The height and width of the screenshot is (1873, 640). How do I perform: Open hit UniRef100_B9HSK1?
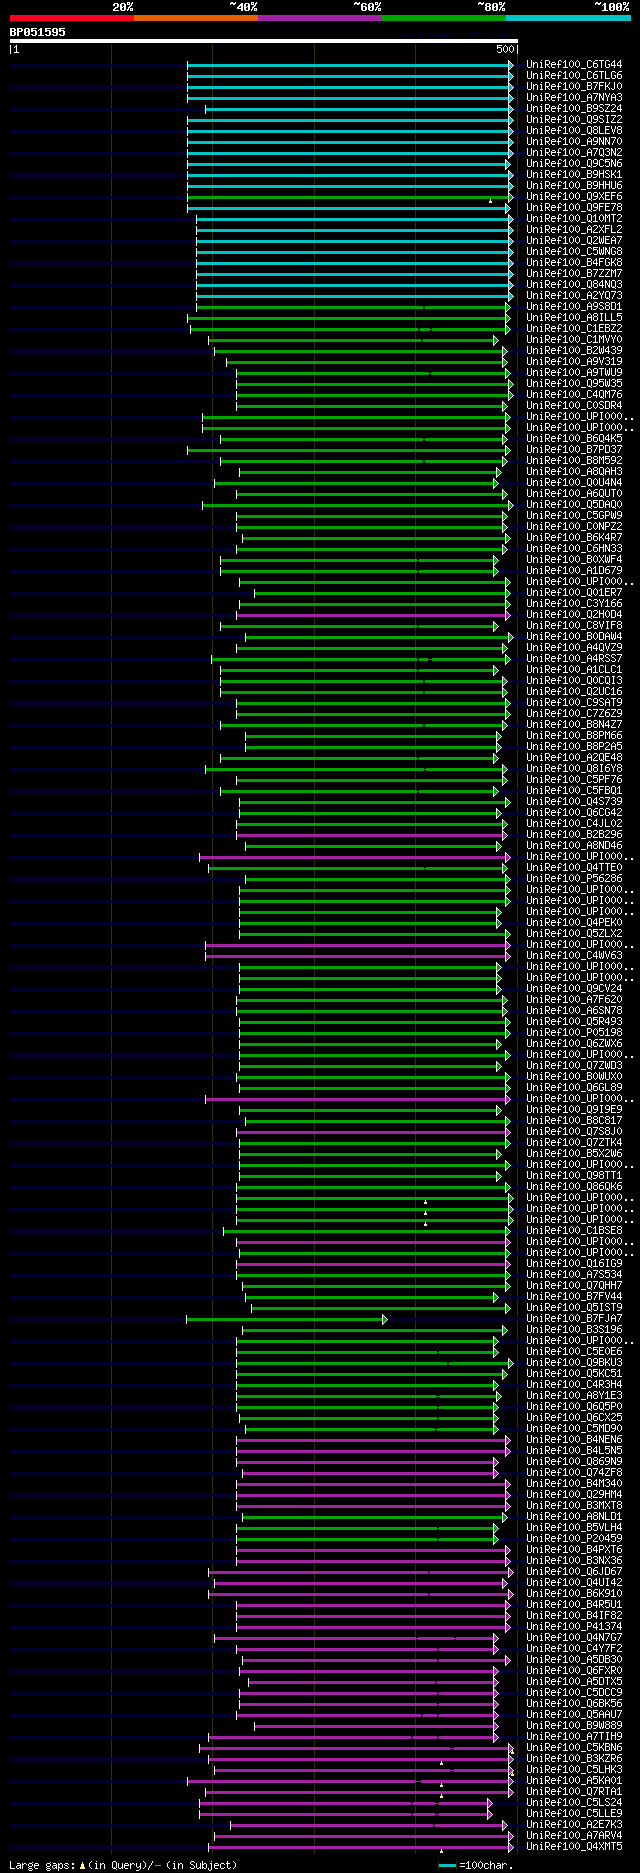click(574, 175)
